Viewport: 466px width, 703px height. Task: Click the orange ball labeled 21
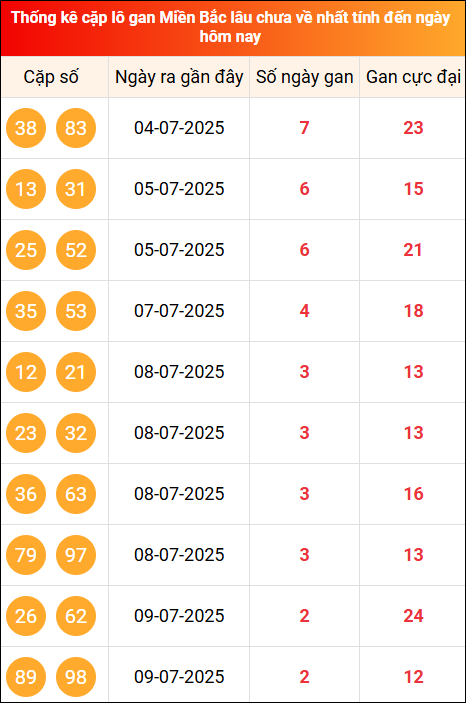tap(76, 372)
